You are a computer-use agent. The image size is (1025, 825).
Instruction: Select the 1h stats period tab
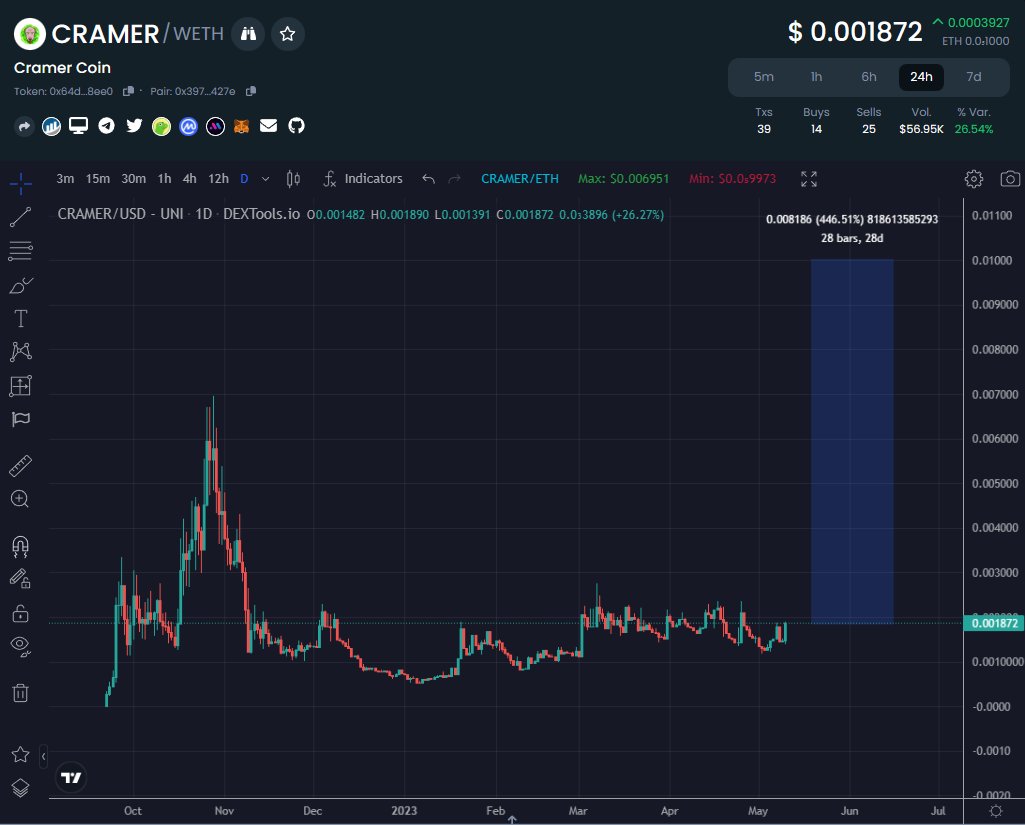[x=816, y=76]
